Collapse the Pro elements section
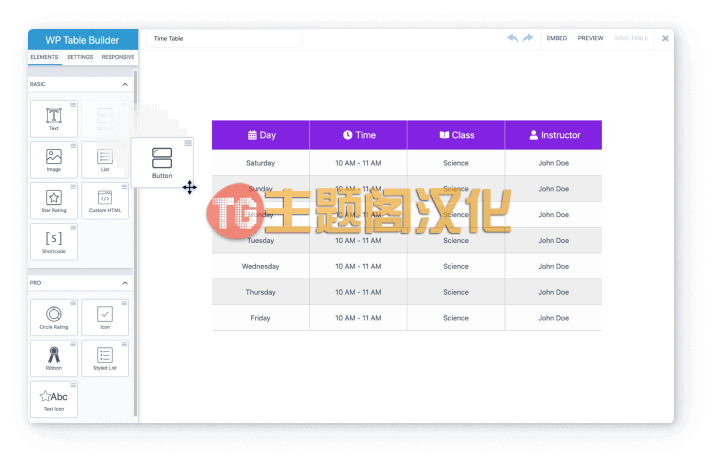This screenshot has width=718, height=466. pyautogui.click(x=125, y=283)
